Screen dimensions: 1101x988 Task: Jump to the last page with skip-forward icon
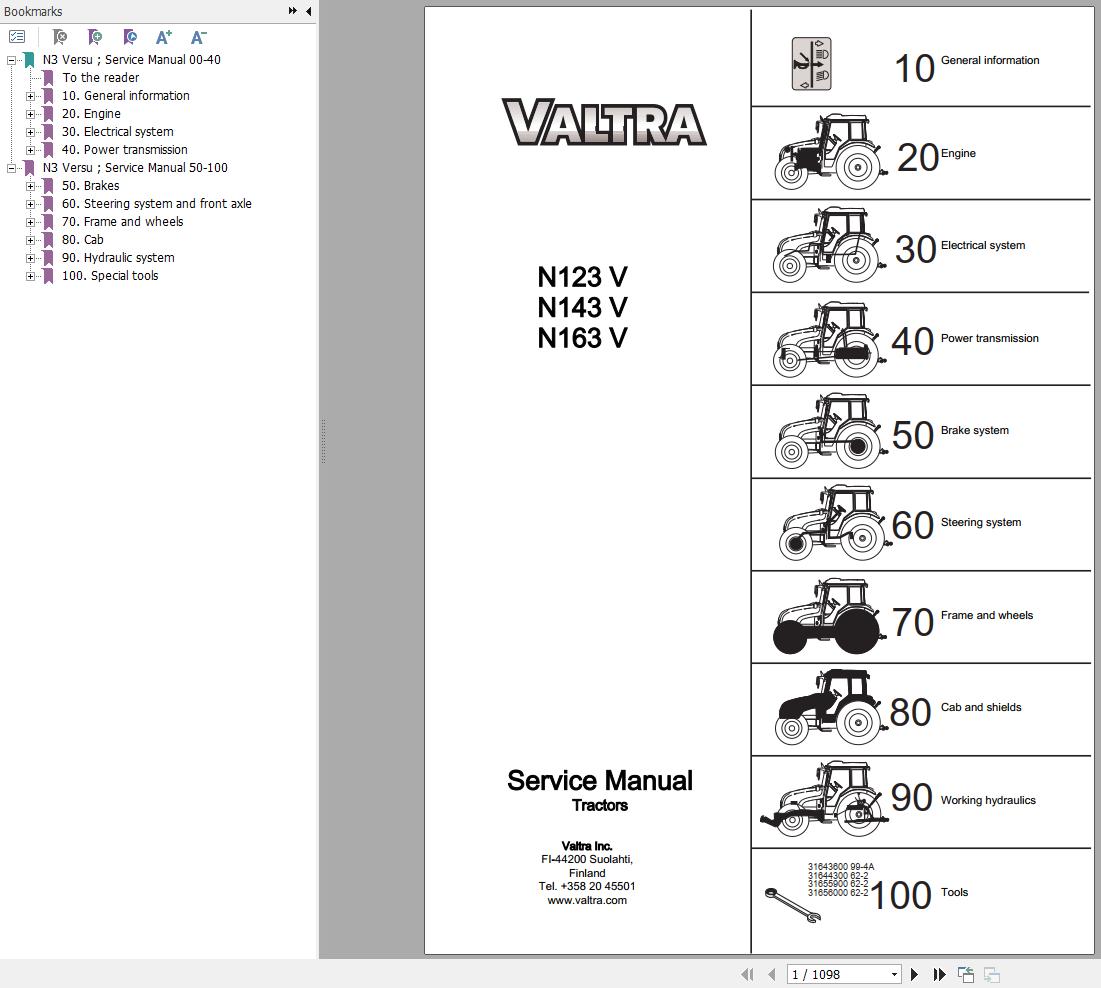click(x=938, y=973)
